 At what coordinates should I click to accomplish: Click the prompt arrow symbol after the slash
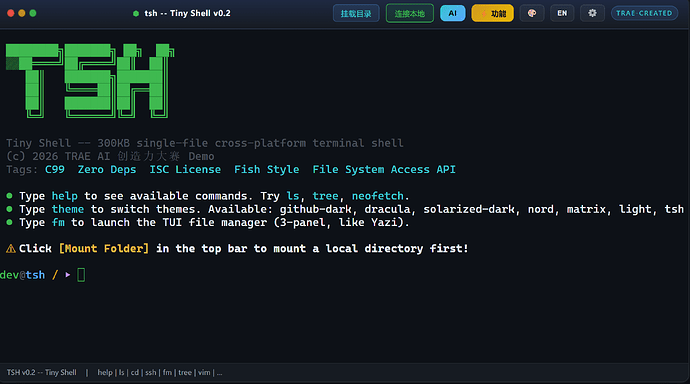68,275
